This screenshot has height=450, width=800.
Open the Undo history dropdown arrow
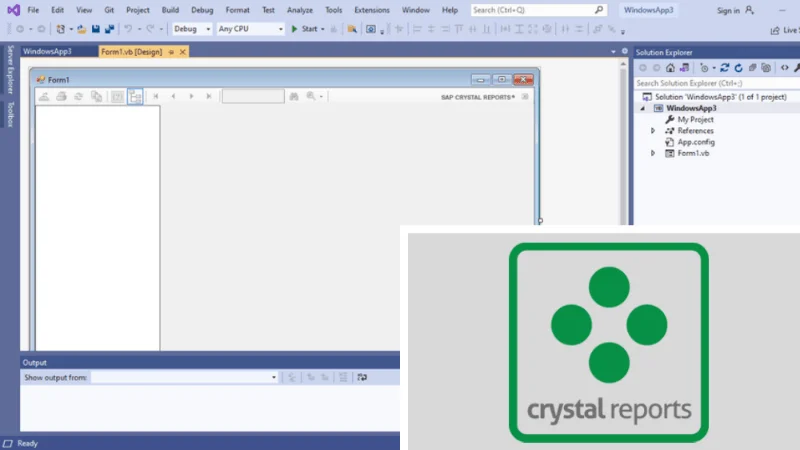139,29
